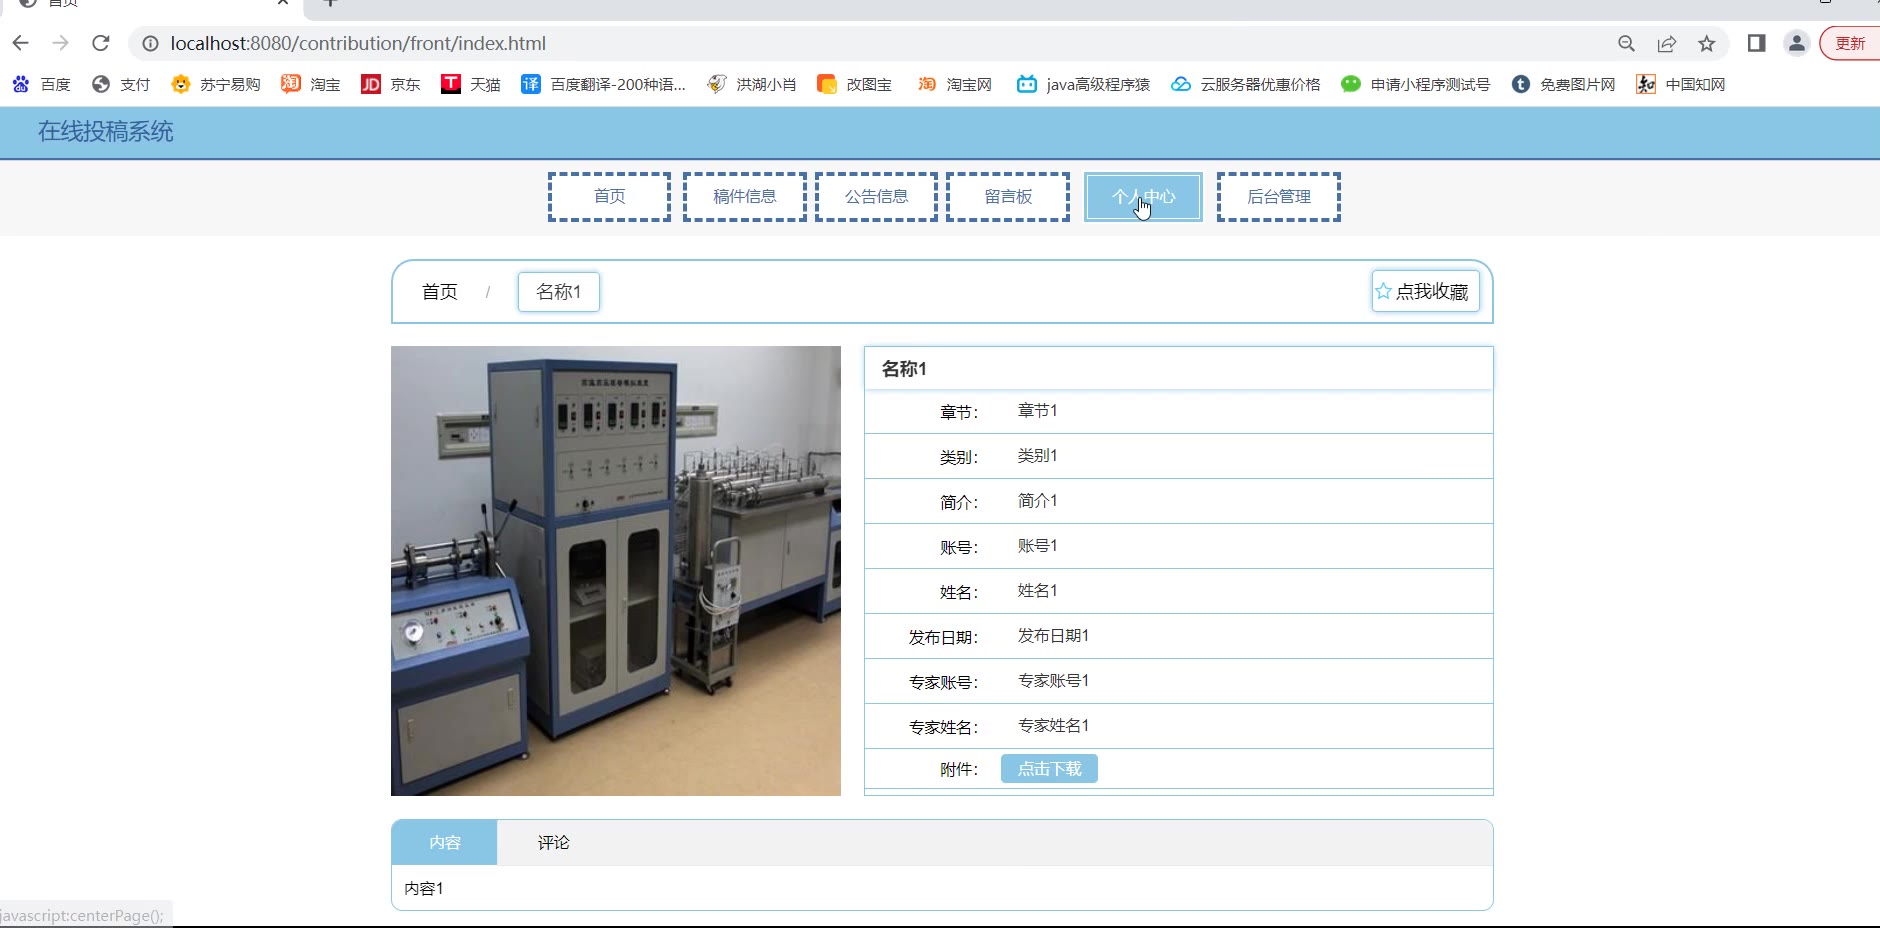Screen dimensions: 1880x928
Task: Click the 专家账号1 value
Action: coord(1053,681)
